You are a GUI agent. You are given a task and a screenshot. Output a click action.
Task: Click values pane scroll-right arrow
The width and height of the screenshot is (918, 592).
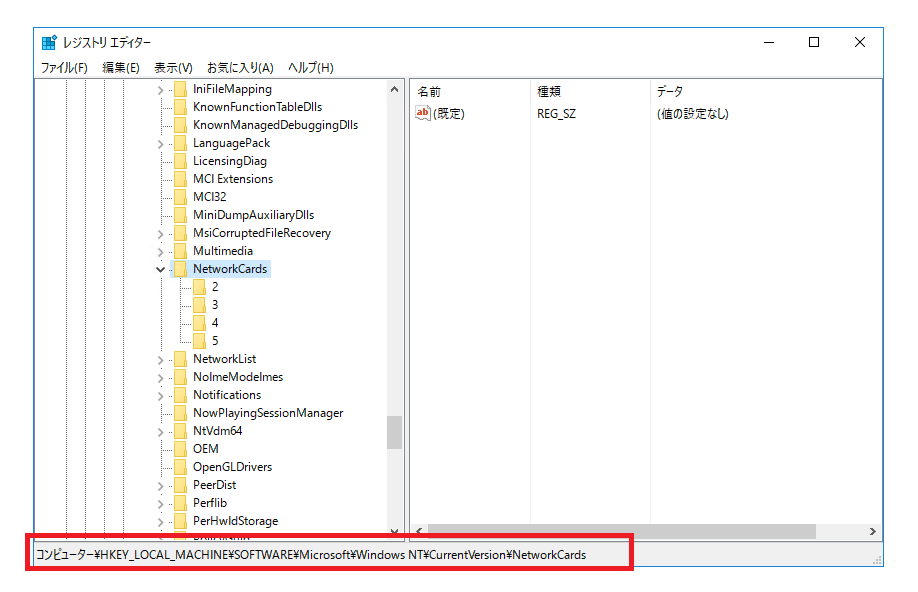[x=873, y=531]
